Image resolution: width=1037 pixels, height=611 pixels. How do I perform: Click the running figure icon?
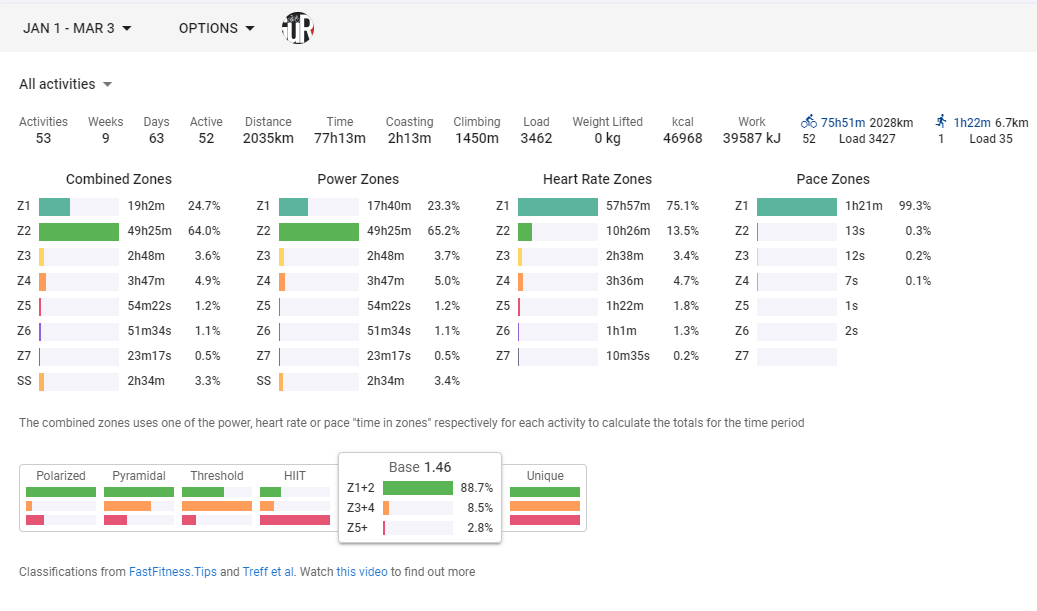point(941,121)
